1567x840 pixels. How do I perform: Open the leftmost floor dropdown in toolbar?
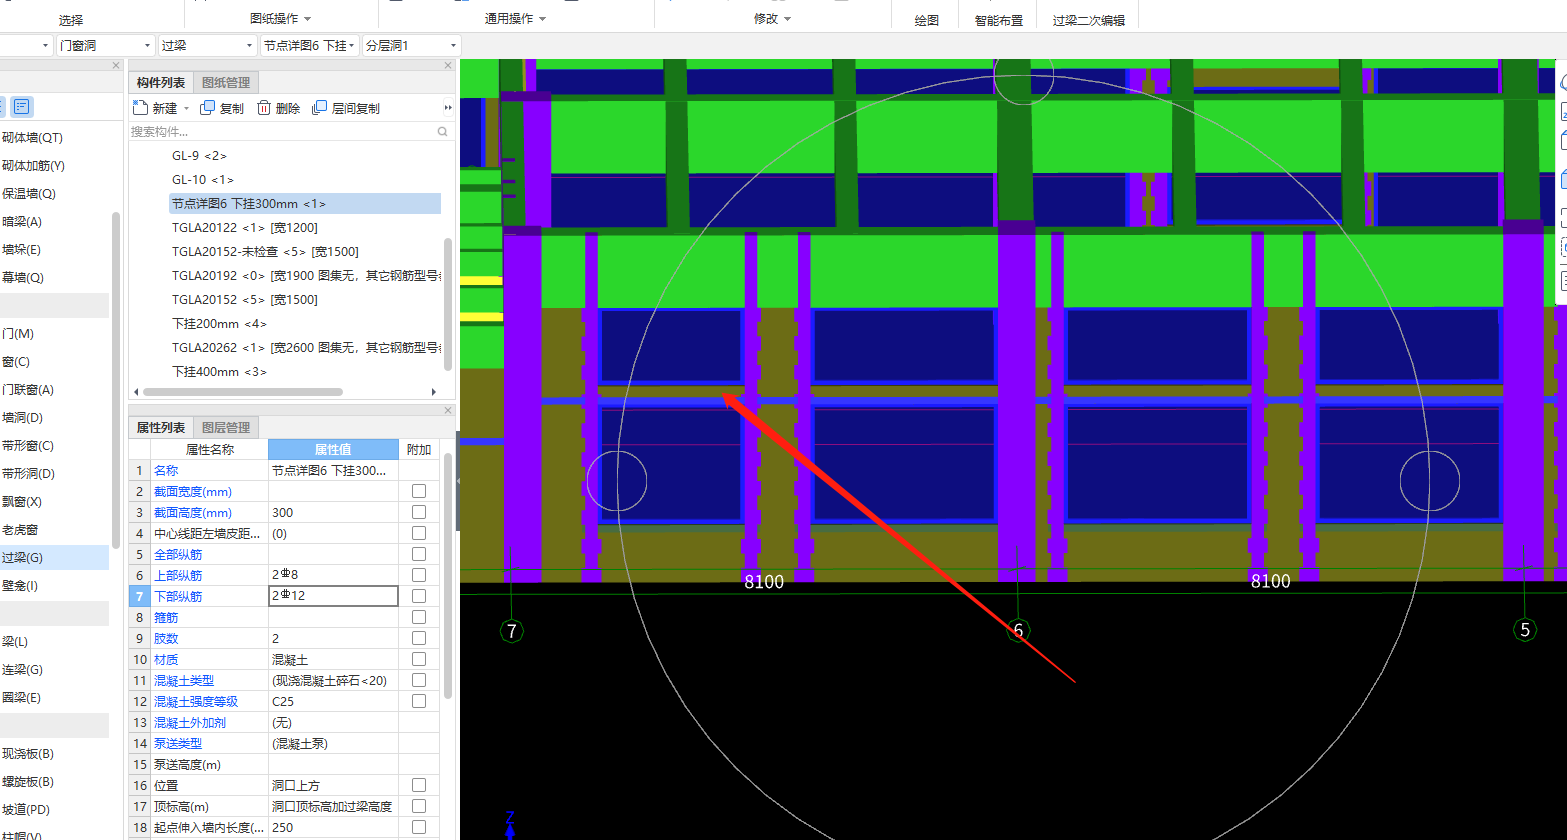pyautogui.click(x=26, y=45)
